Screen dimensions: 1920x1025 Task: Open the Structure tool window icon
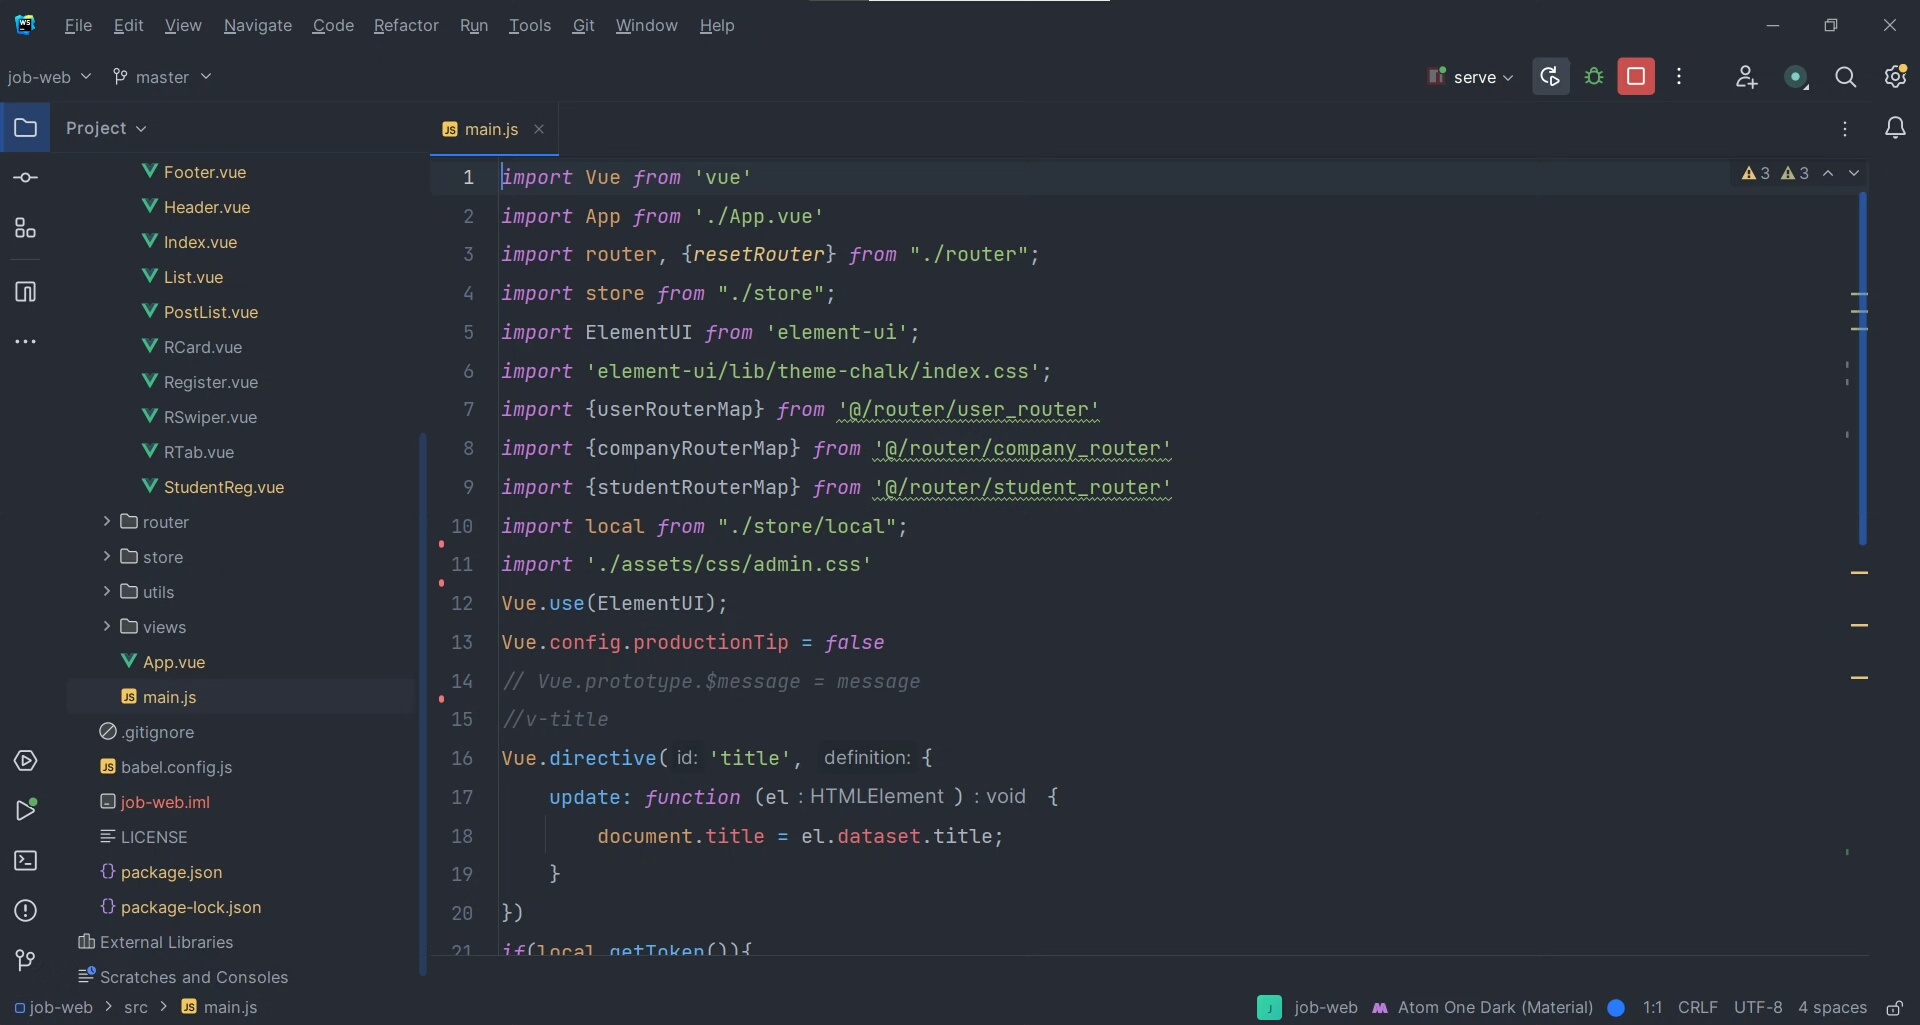click(x=25, y=229)
